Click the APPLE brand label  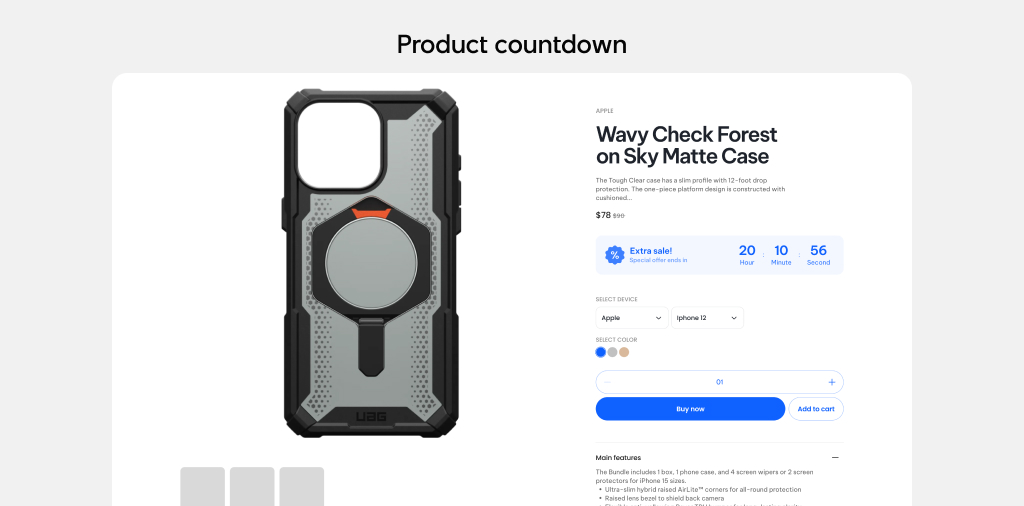coord(604,111)
